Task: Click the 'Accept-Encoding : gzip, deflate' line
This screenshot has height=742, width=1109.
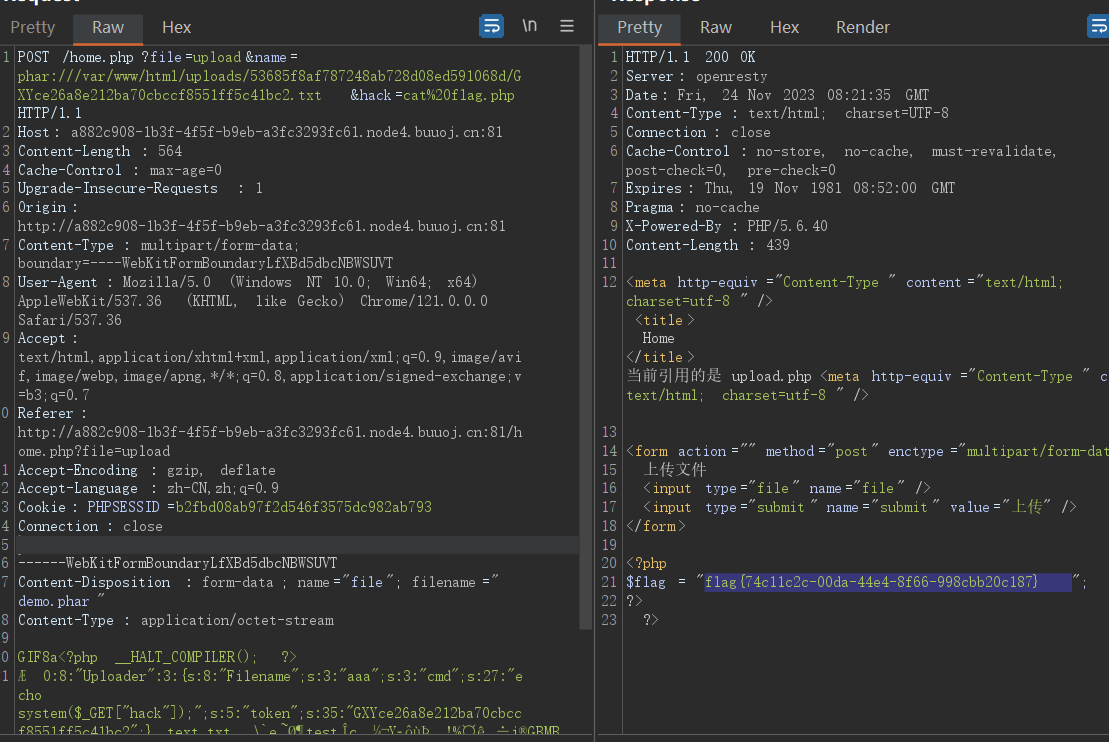Action: (x=146, y=470)
